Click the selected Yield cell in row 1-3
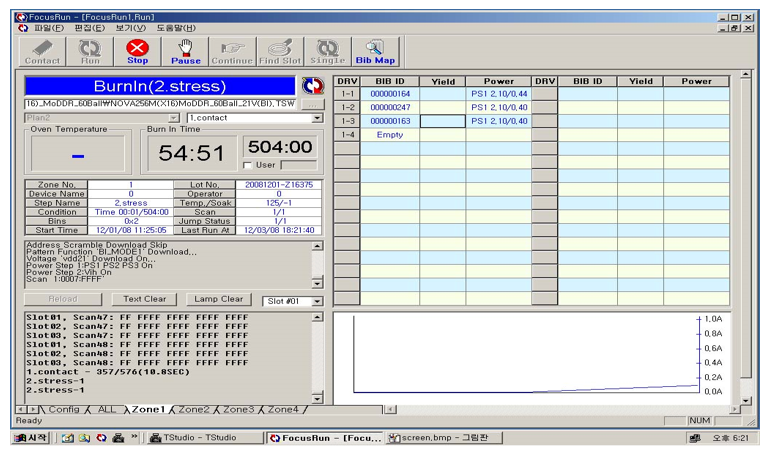 click(443, 121)
